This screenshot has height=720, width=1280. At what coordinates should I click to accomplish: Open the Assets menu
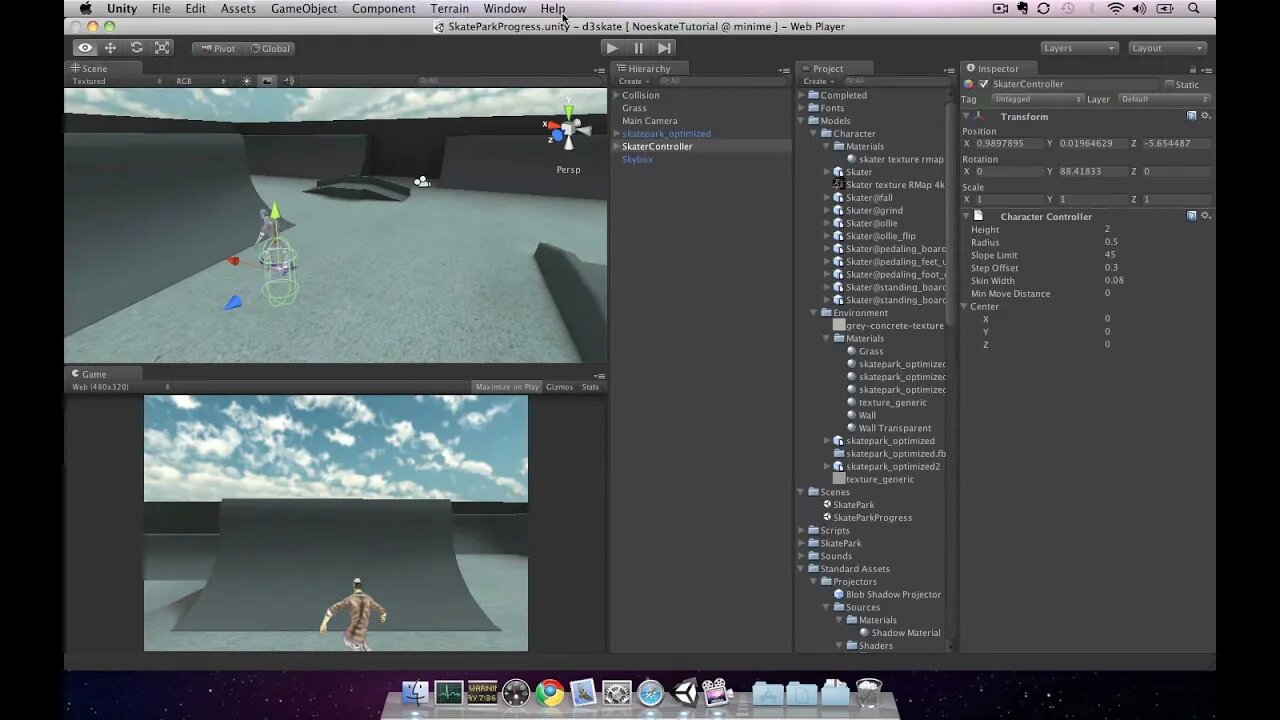(238, 8)
